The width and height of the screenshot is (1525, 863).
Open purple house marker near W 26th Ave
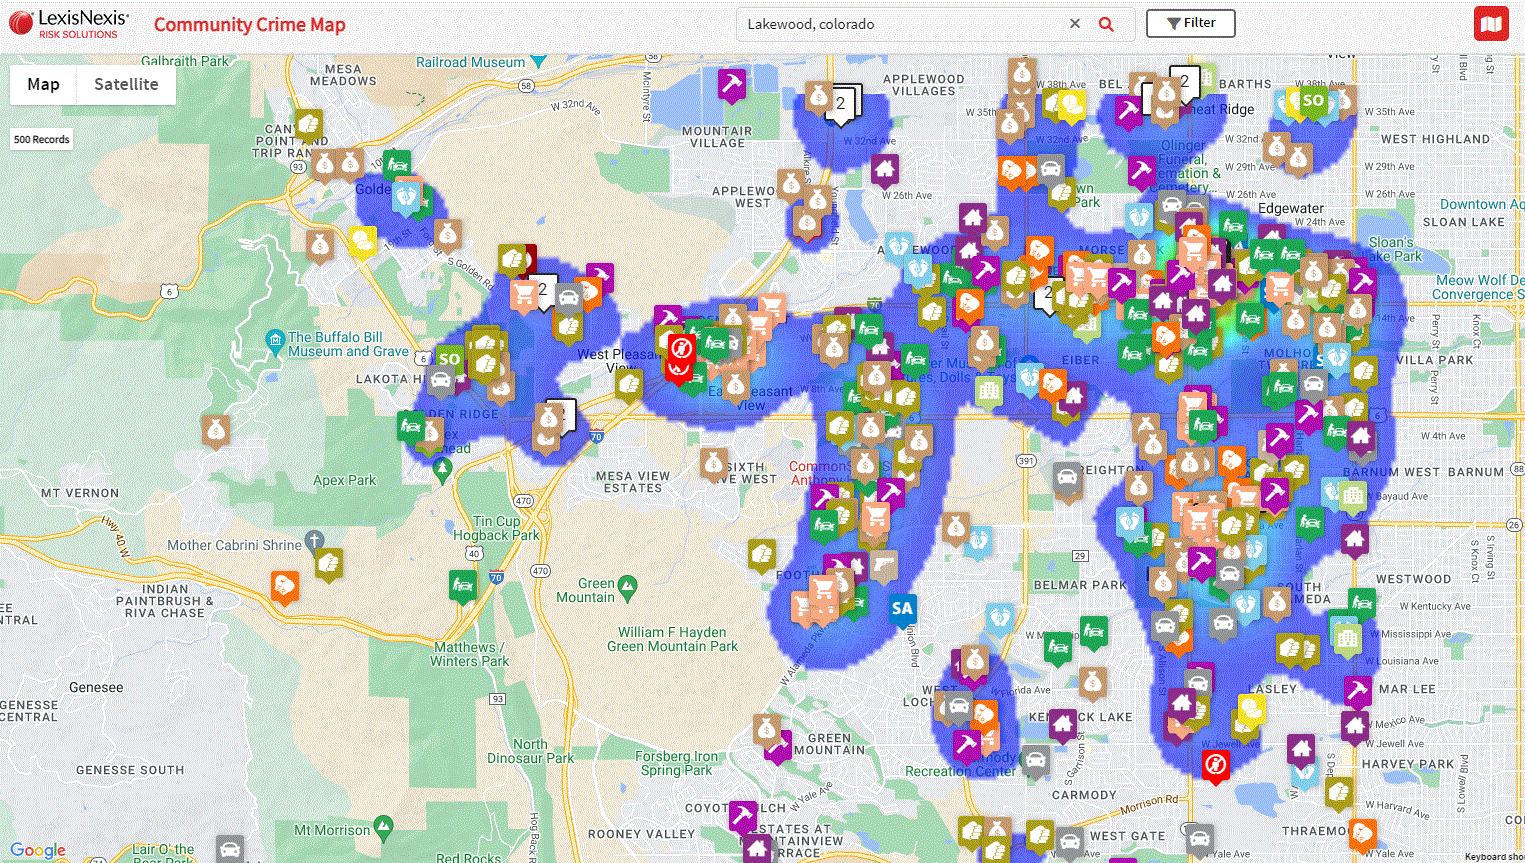(x=885, y=170)
